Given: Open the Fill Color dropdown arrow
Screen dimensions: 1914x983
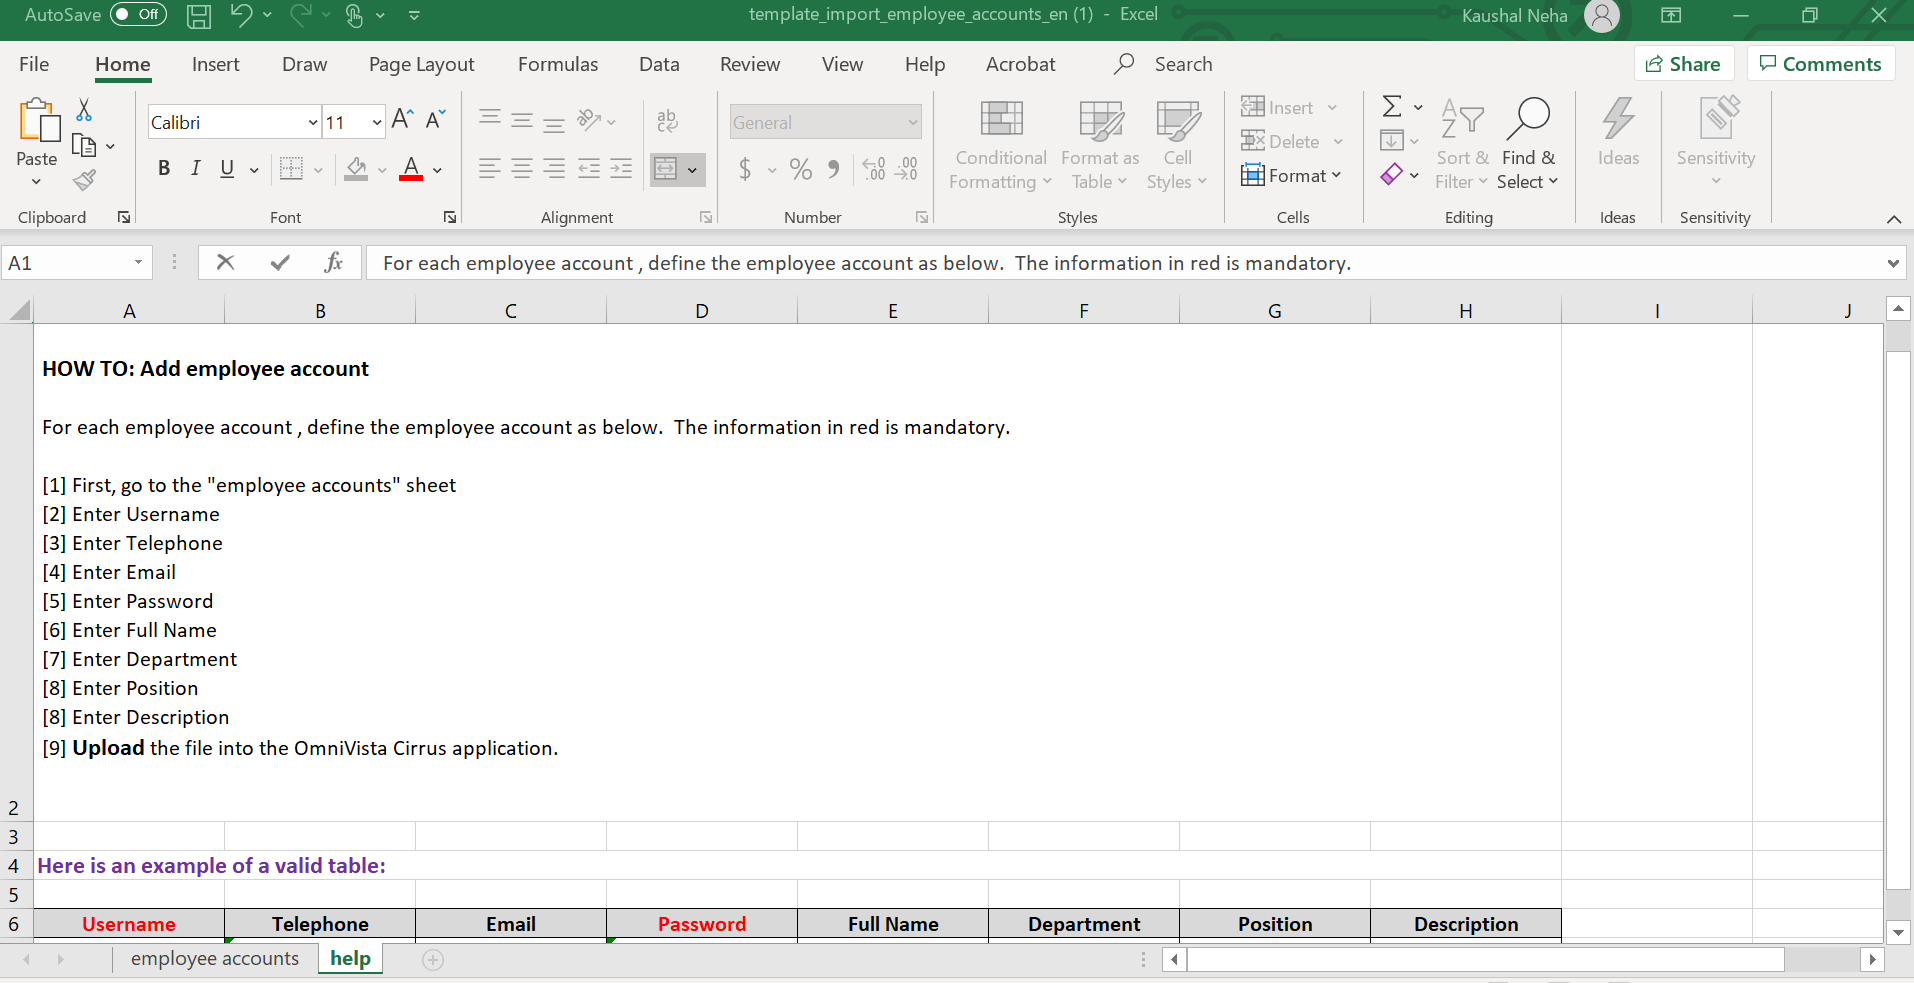Looking at the screenshot, I should [382, 169].
